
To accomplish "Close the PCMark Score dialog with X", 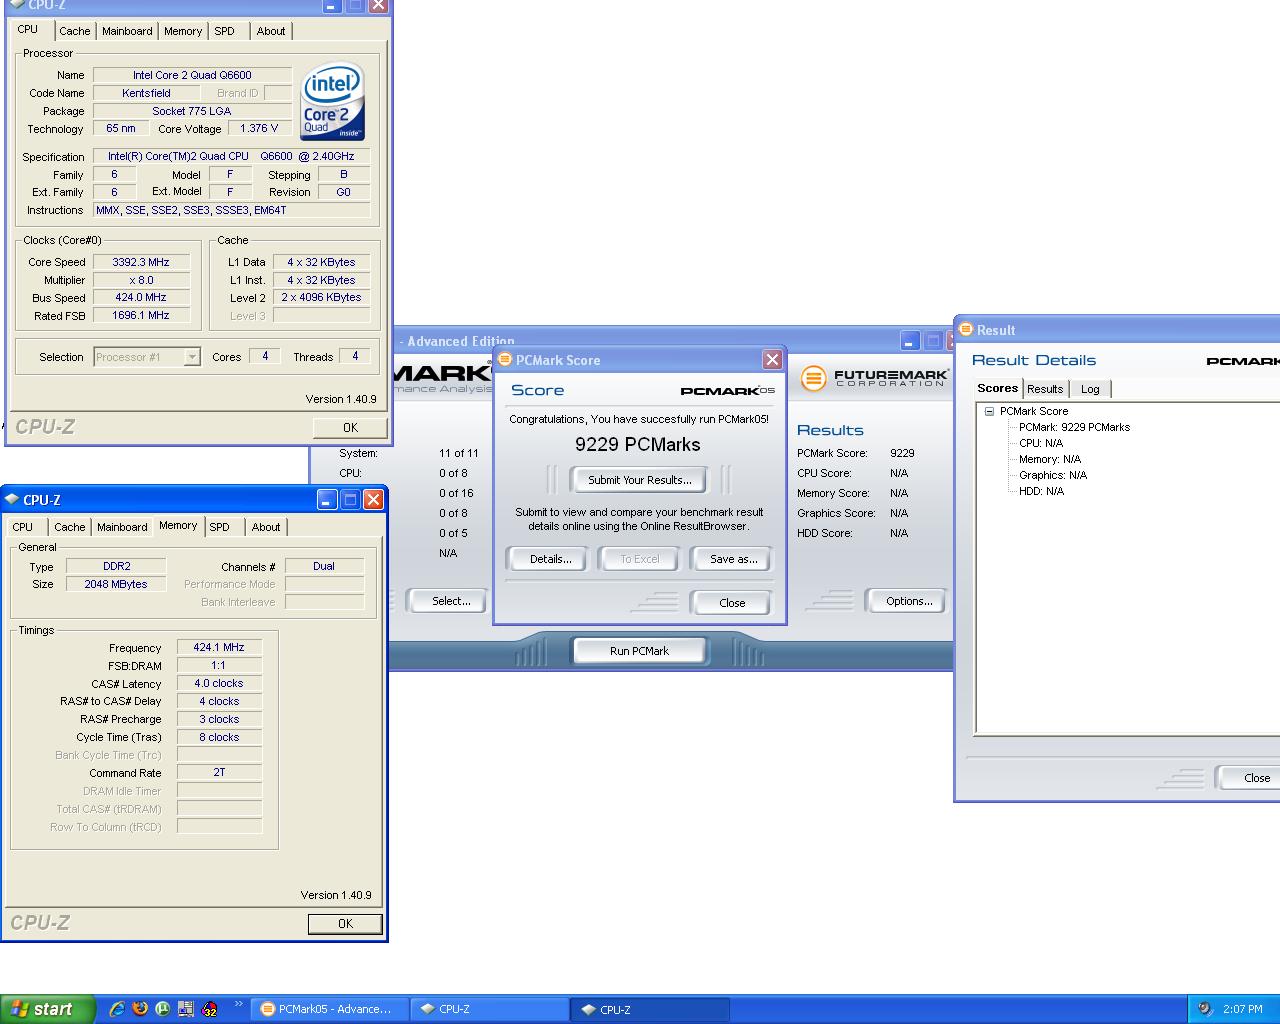I will 772,359.
